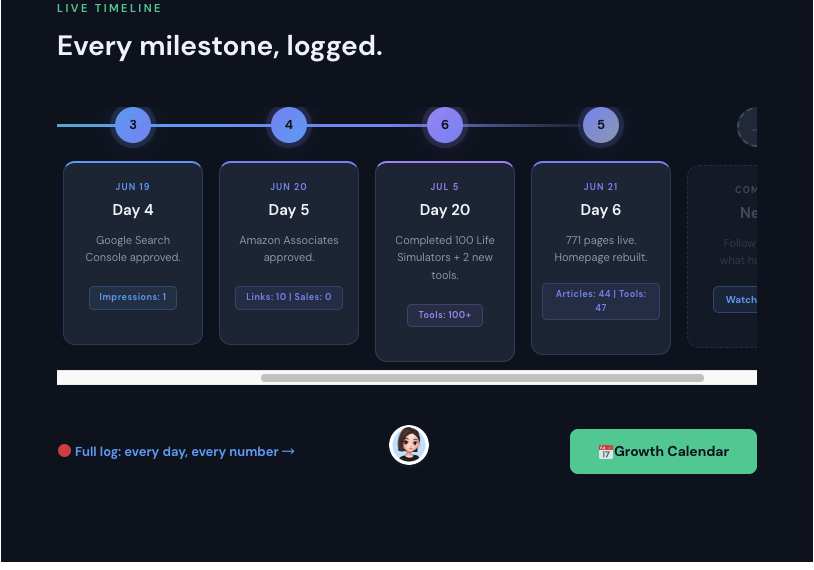The height and width of the screenshot is (570, 814).
Task: Click the dashed upcoming timeline node
Action: [x=748, y=127]
